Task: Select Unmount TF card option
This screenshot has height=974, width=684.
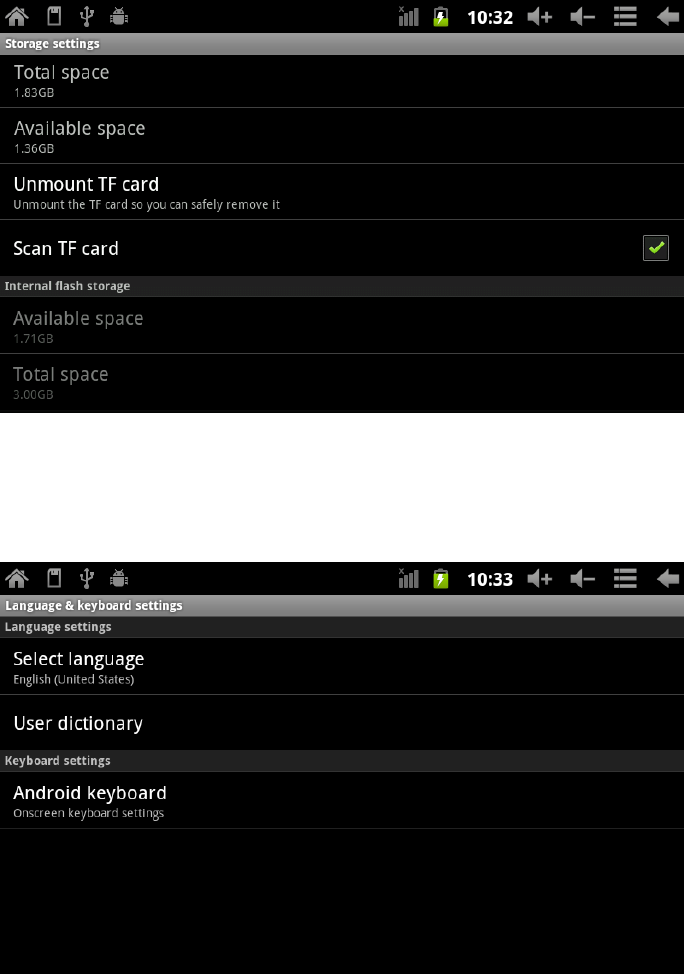Action: (x=342, y=192)
